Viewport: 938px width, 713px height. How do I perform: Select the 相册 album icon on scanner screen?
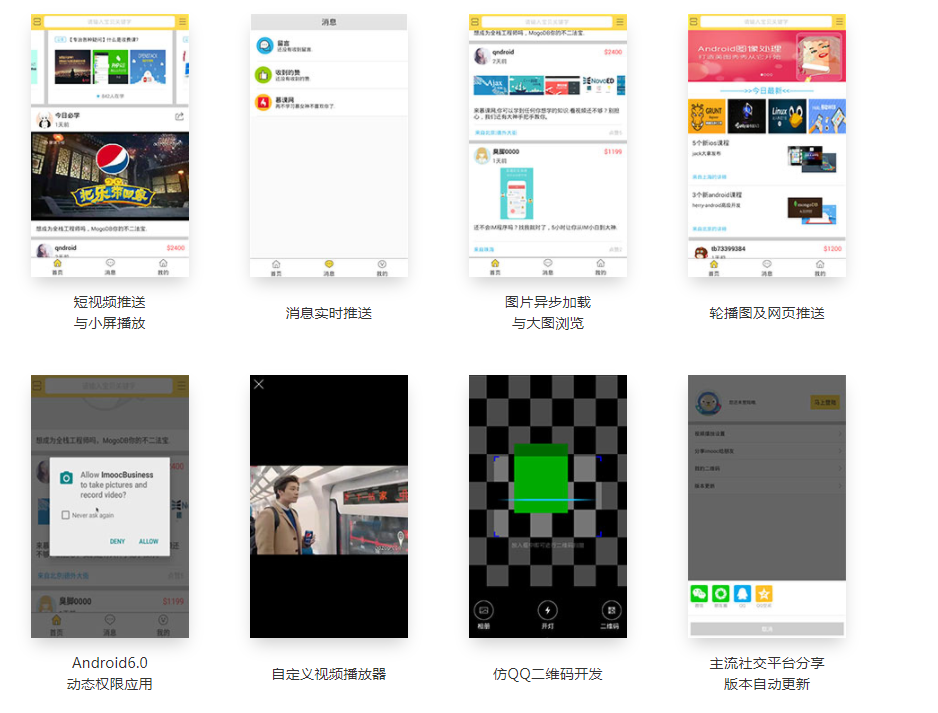(x=483, y=609)
